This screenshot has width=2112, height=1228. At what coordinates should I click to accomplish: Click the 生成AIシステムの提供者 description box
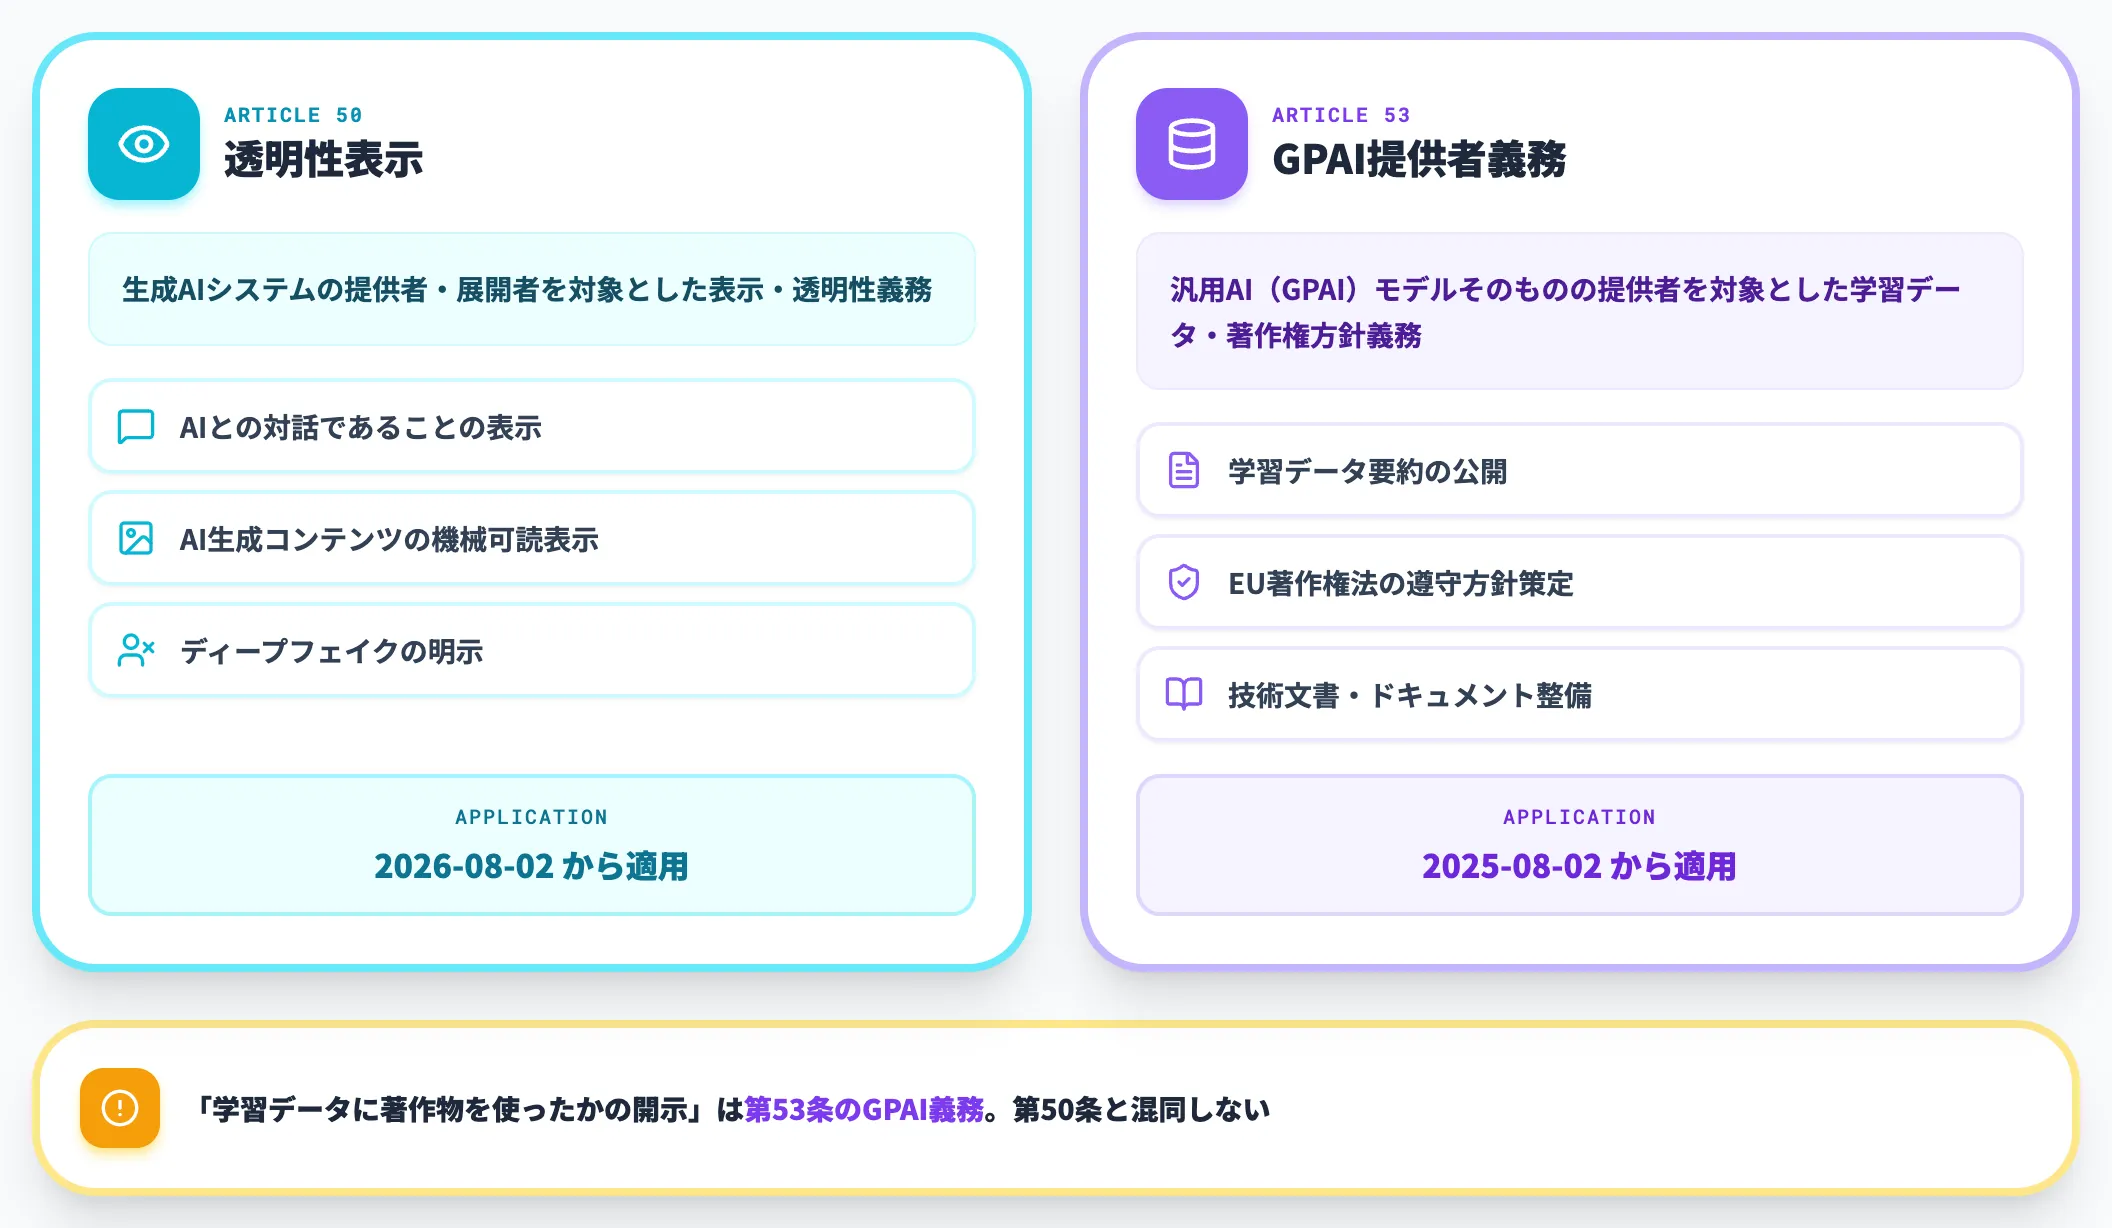pos(532,290)
